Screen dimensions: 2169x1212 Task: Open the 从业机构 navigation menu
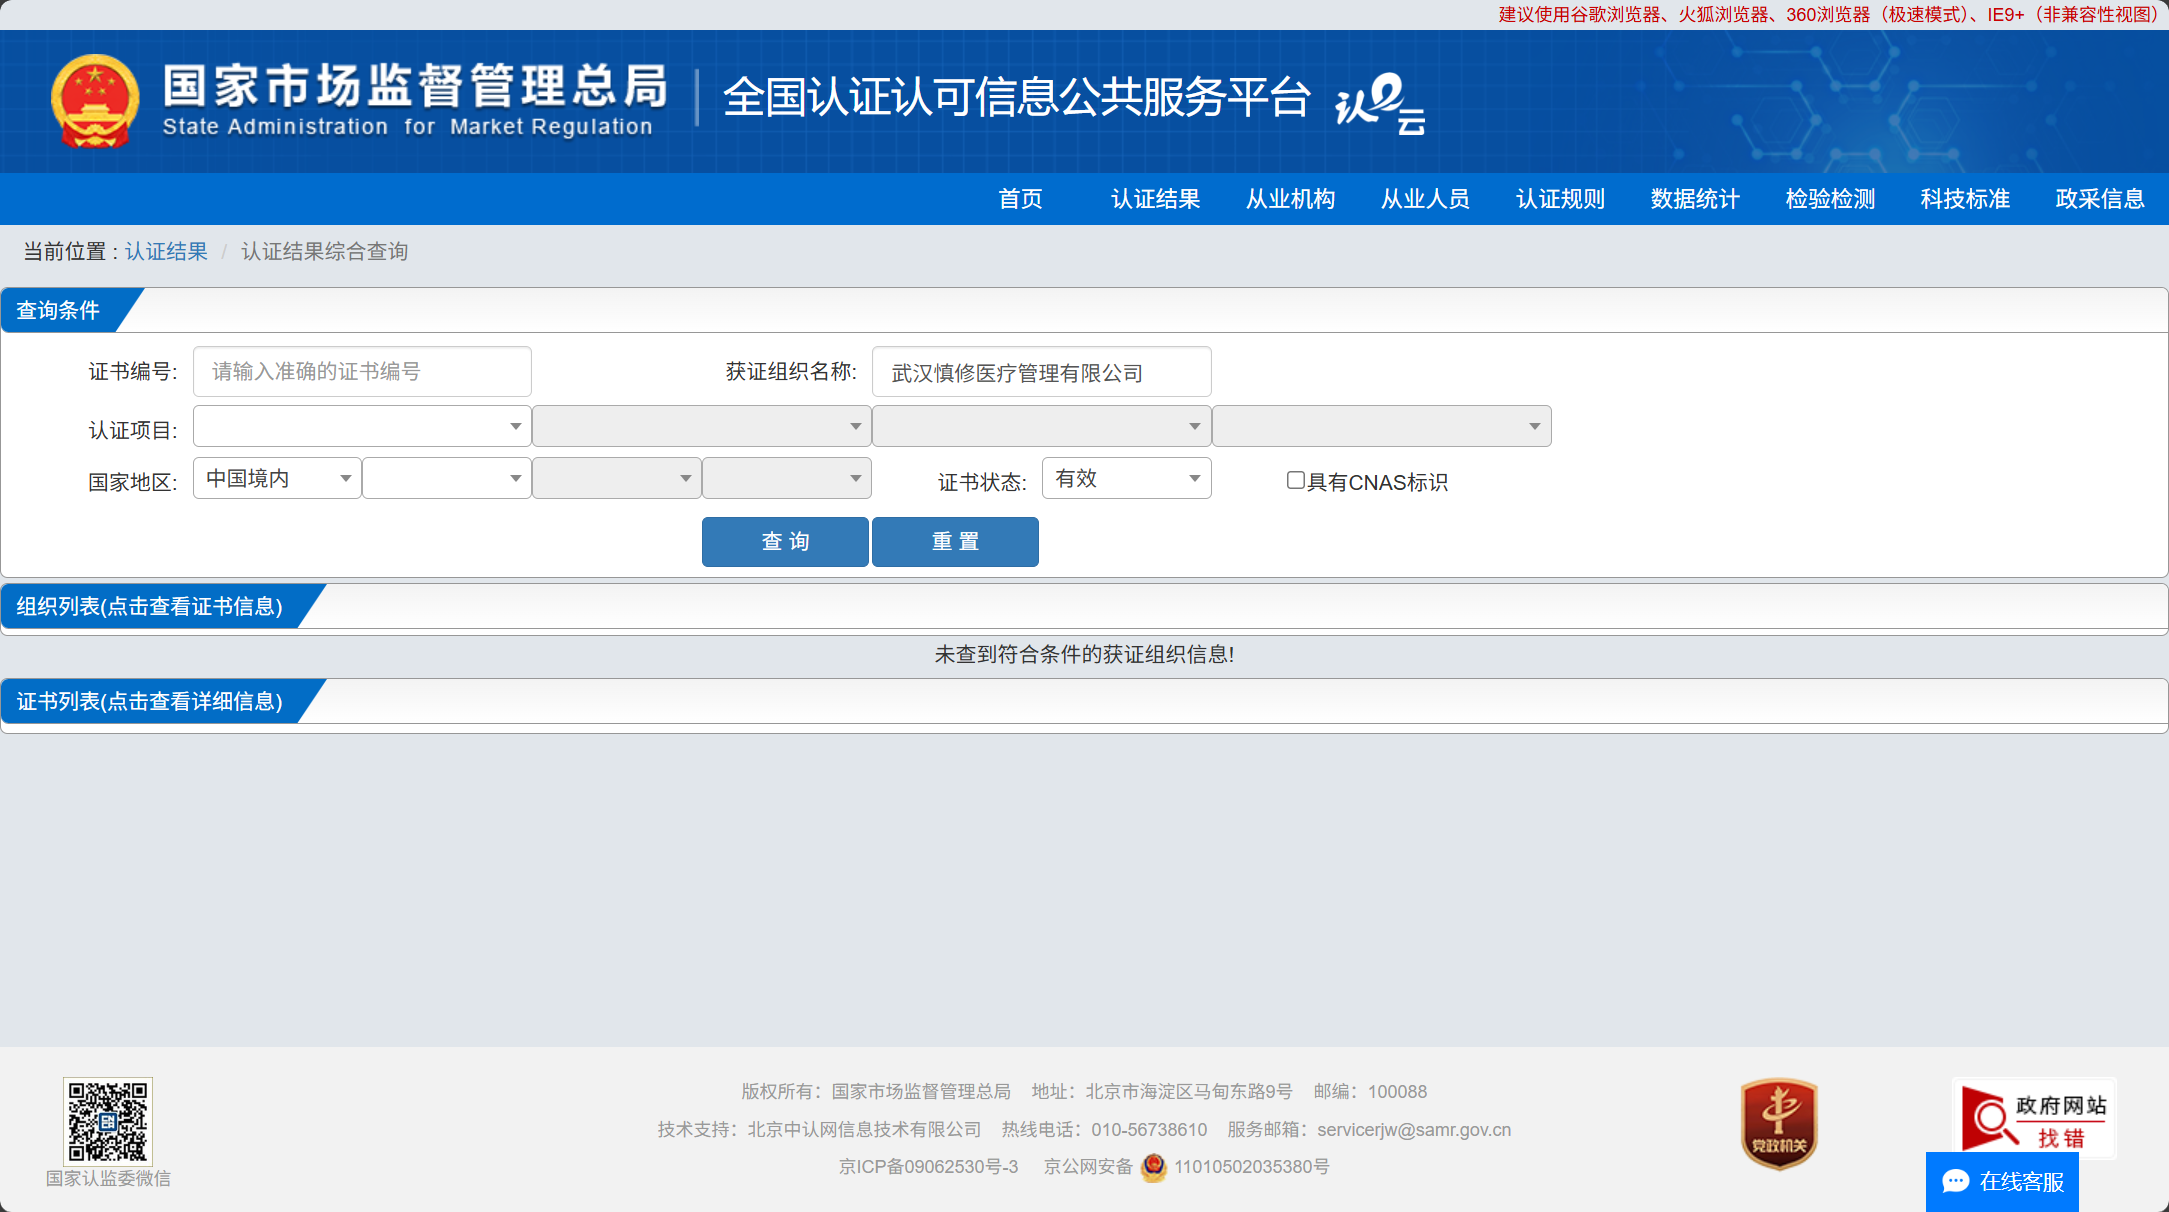pos(1290,199)
